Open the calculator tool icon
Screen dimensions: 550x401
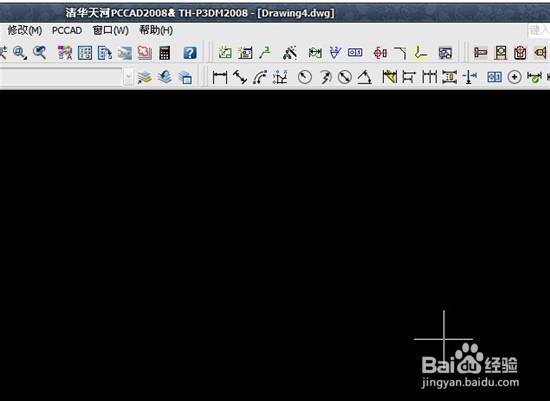pos(165,53)
